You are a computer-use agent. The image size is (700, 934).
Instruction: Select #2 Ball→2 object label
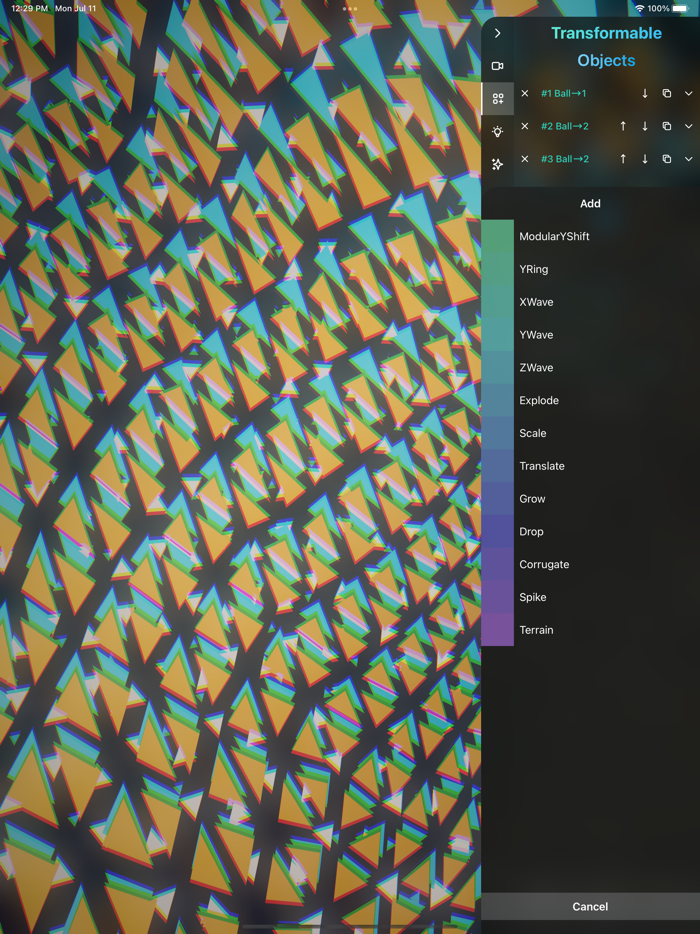click(x=565, y=126)
